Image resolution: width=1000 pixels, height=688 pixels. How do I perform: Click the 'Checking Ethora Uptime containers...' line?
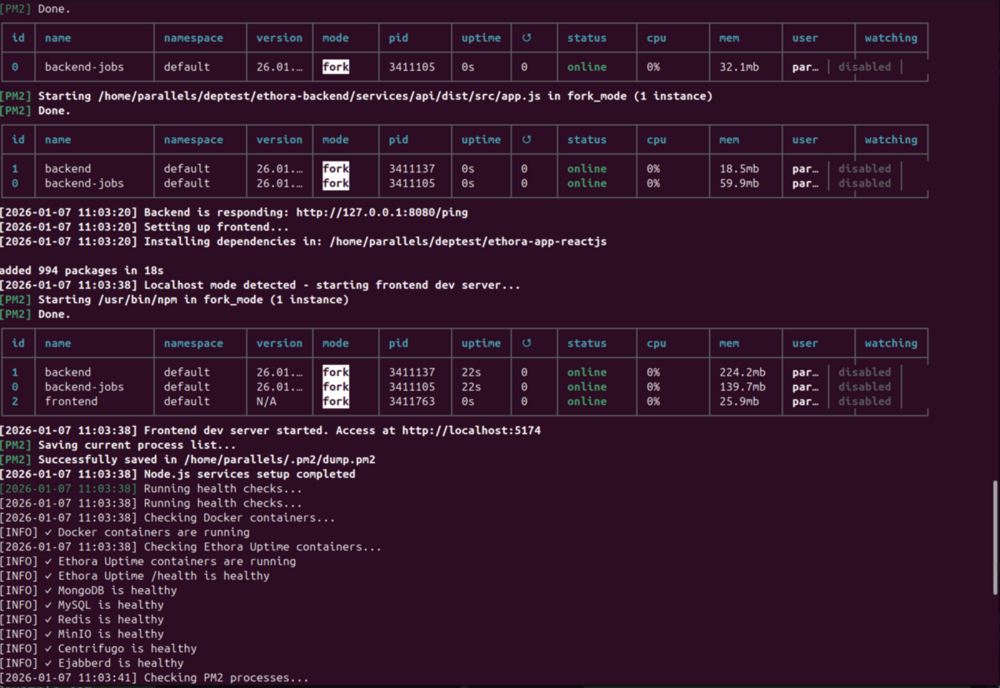191,547
